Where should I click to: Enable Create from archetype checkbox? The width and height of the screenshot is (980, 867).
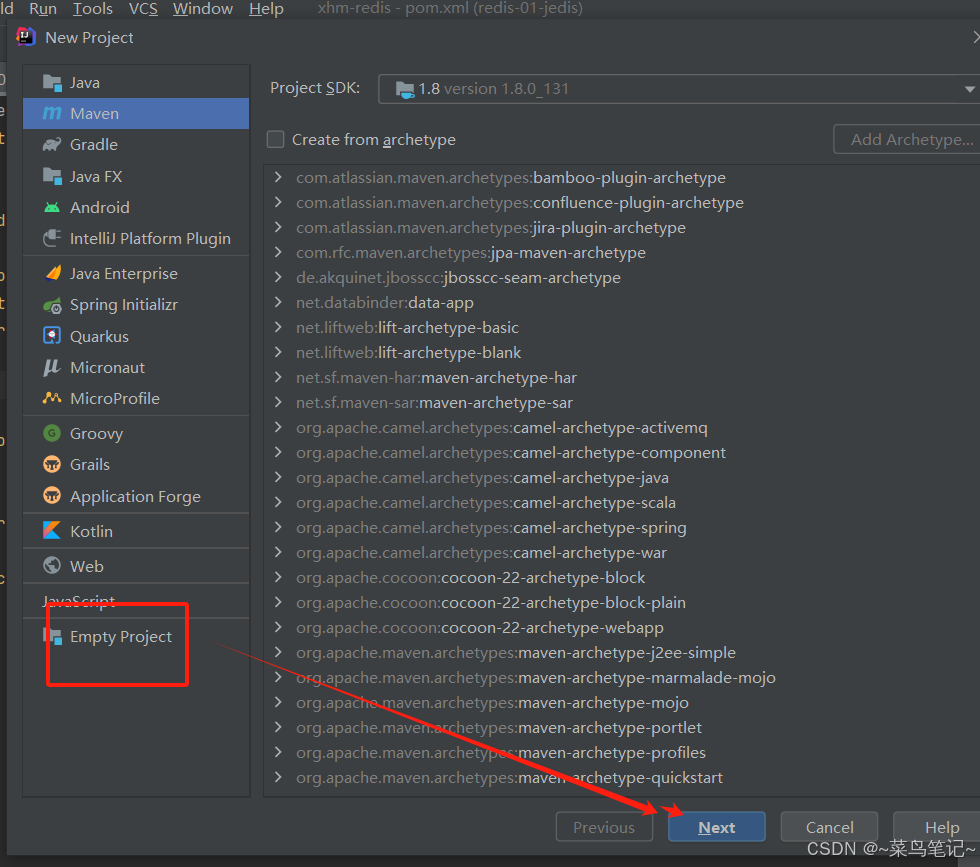point(276,139)
